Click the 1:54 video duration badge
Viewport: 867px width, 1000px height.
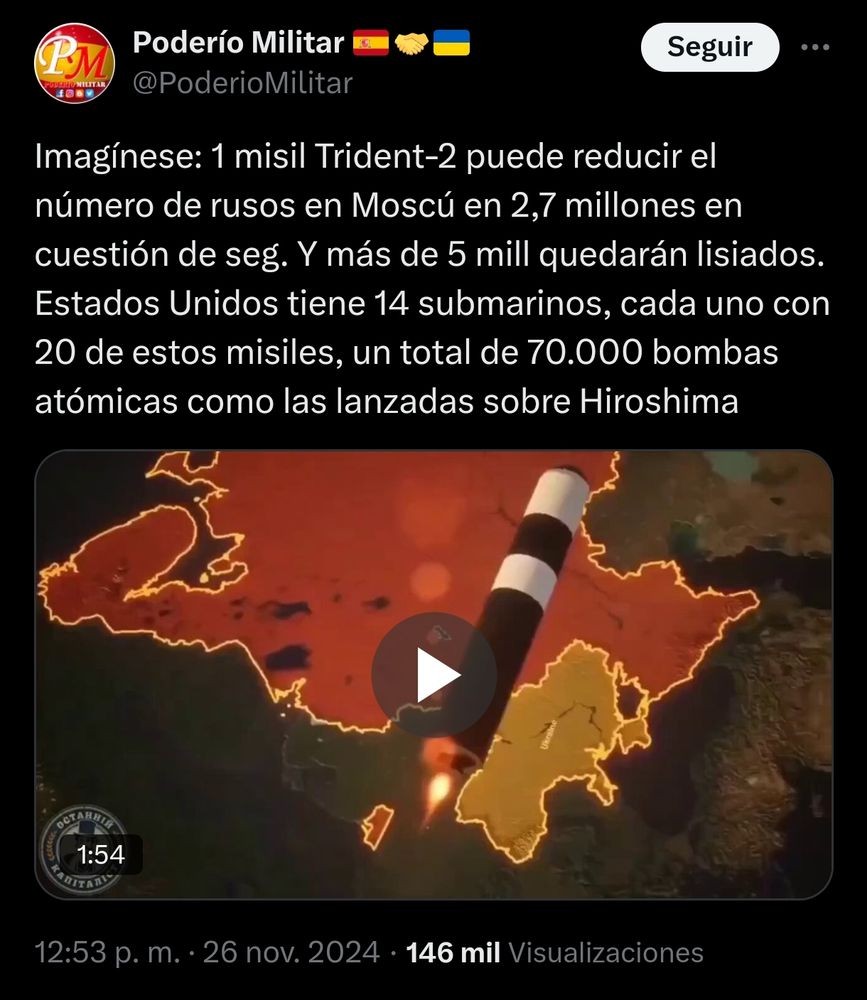click(x=101, y=855)
